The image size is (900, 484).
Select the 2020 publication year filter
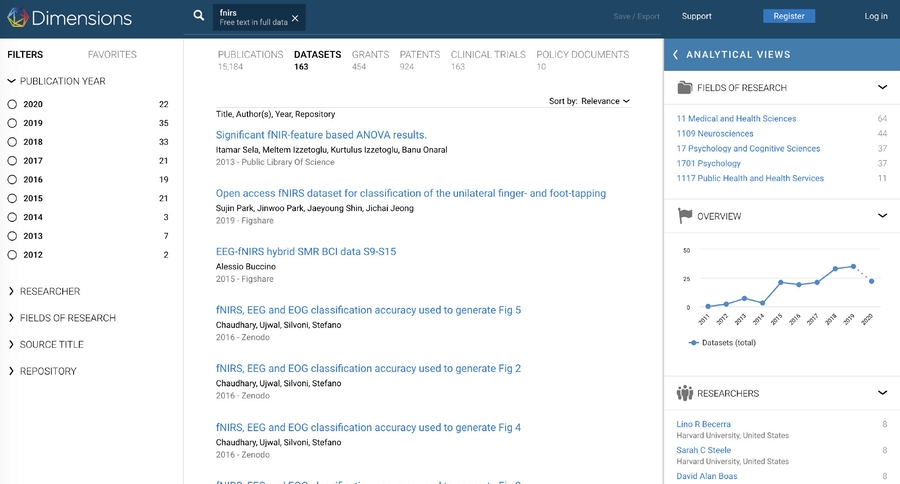click(x=12, y=104)
